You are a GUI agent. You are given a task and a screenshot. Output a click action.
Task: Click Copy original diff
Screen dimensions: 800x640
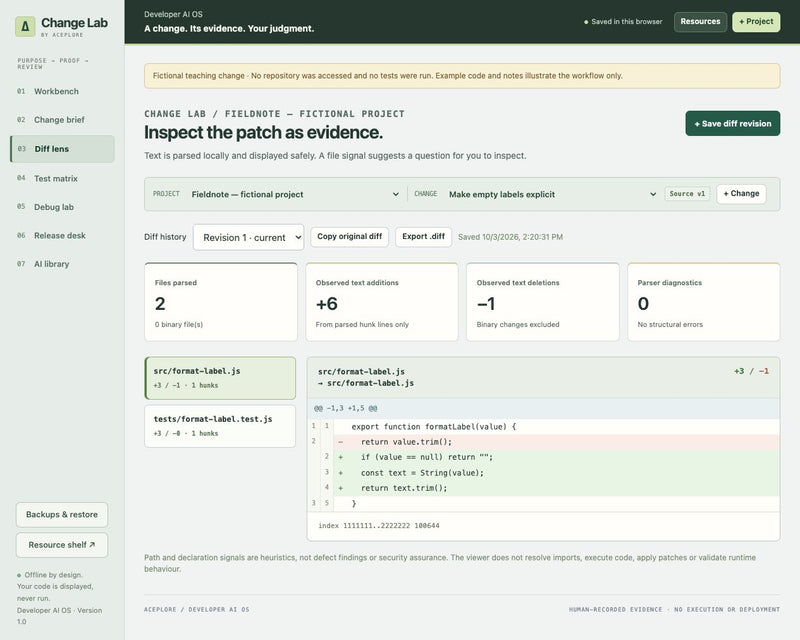point(349,237)
